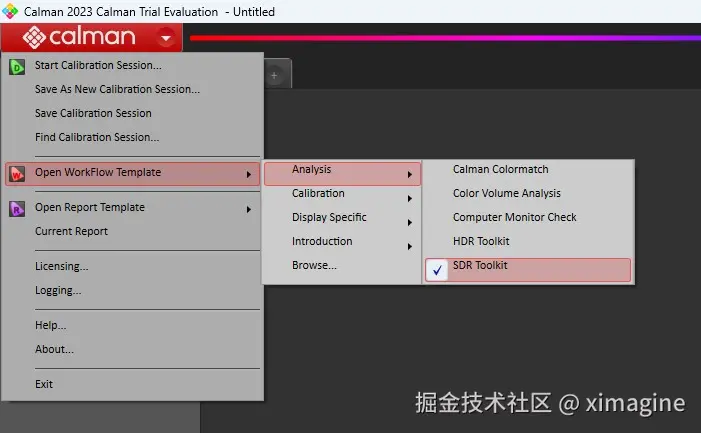
Task: Click the Calman app icon in title bar
Action: (10, 11)
